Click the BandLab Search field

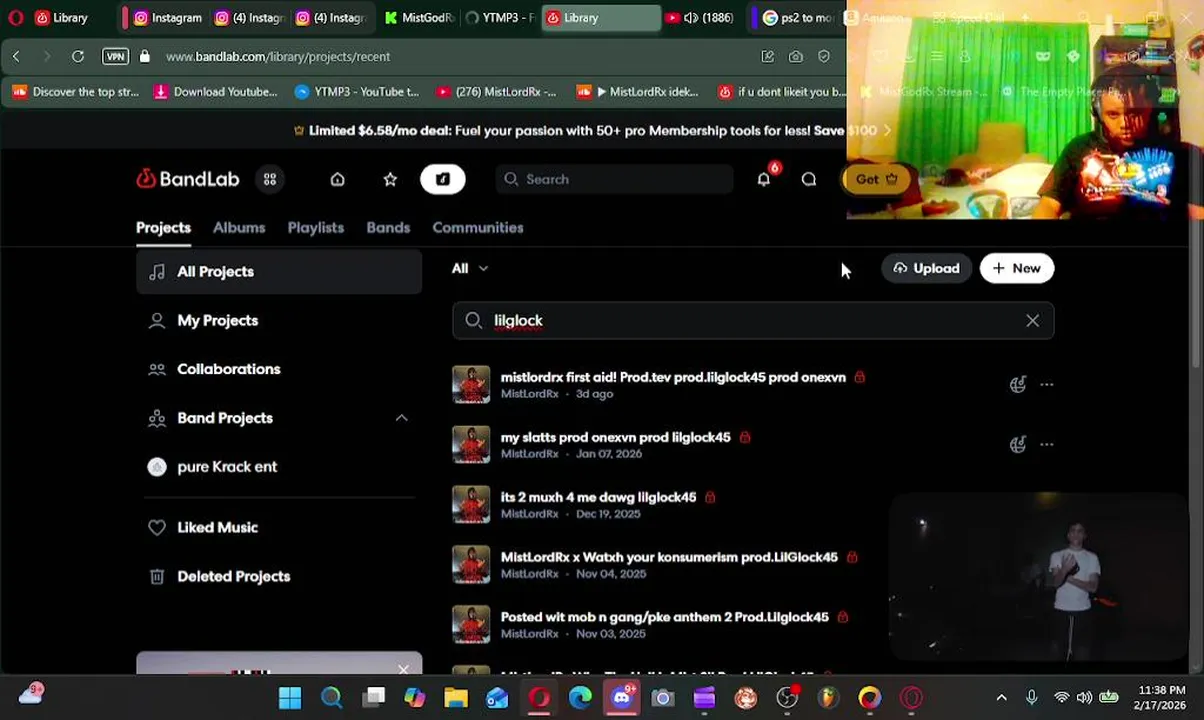point(614,179)
